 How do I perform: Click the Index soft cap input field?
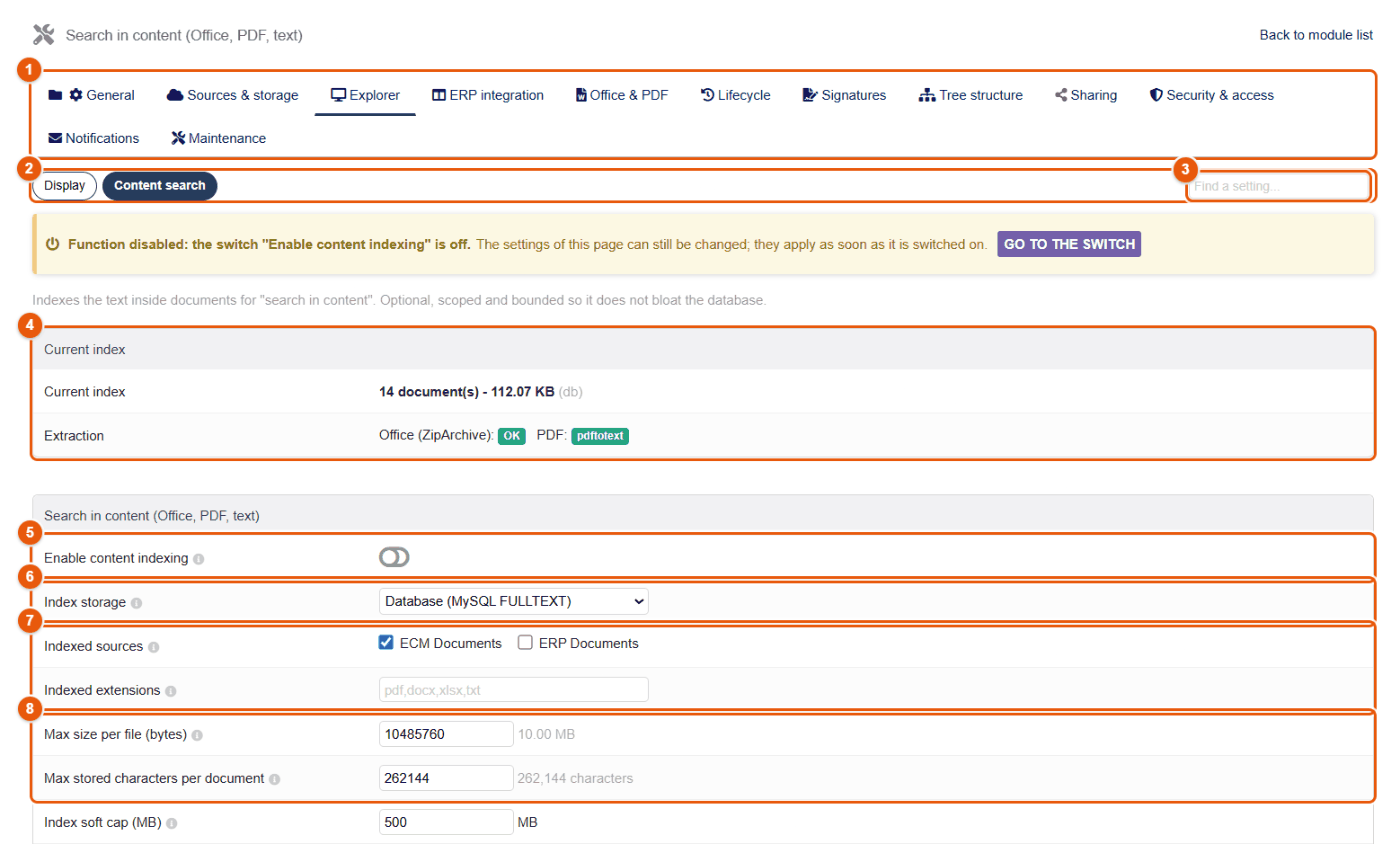446,822
